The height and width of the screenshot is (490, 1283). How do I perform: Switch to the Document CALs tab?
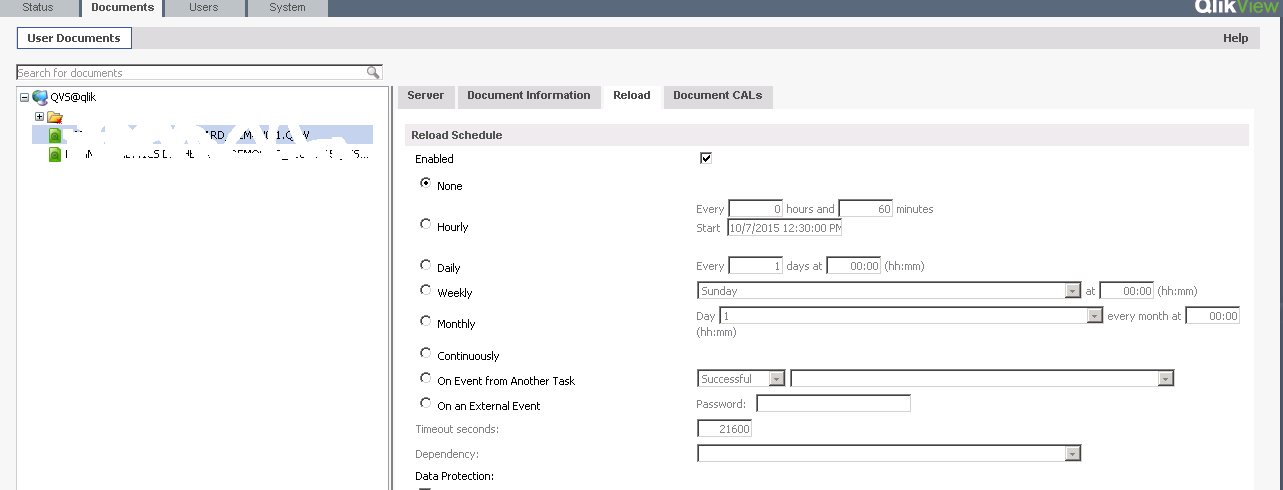click(717, 96)
